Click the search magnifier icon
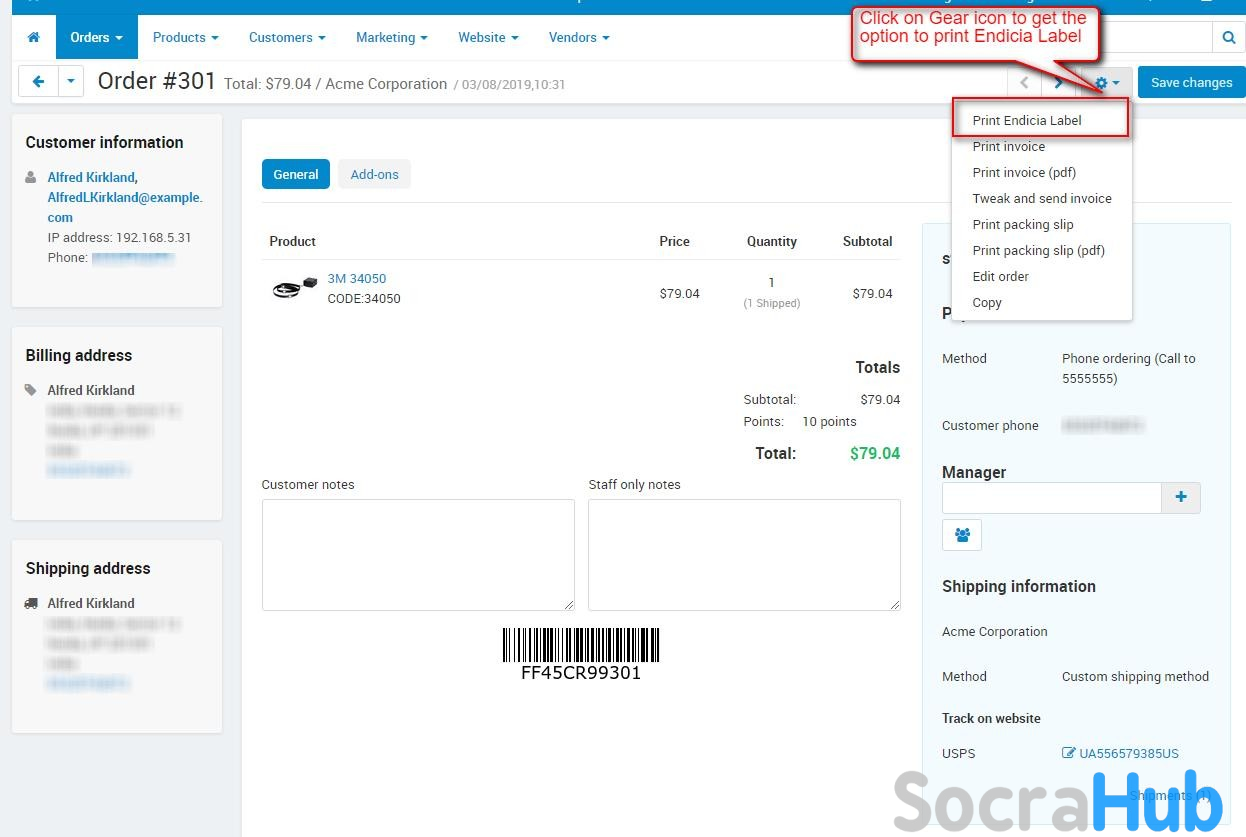1246x837 pixels. click(1229, 38)
